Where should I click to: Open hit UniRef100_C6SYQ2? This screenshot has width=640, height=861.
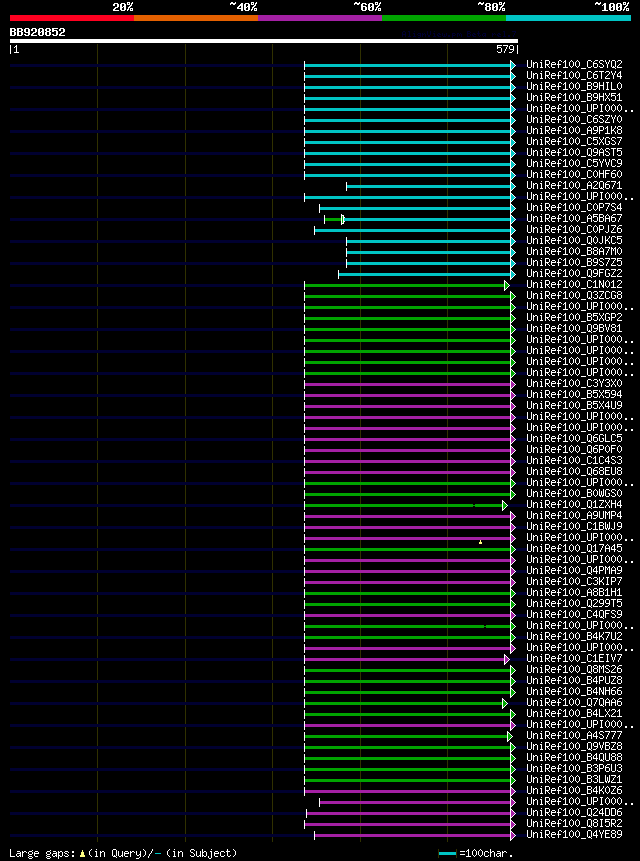pyautogui.click(x=574, y=65)
